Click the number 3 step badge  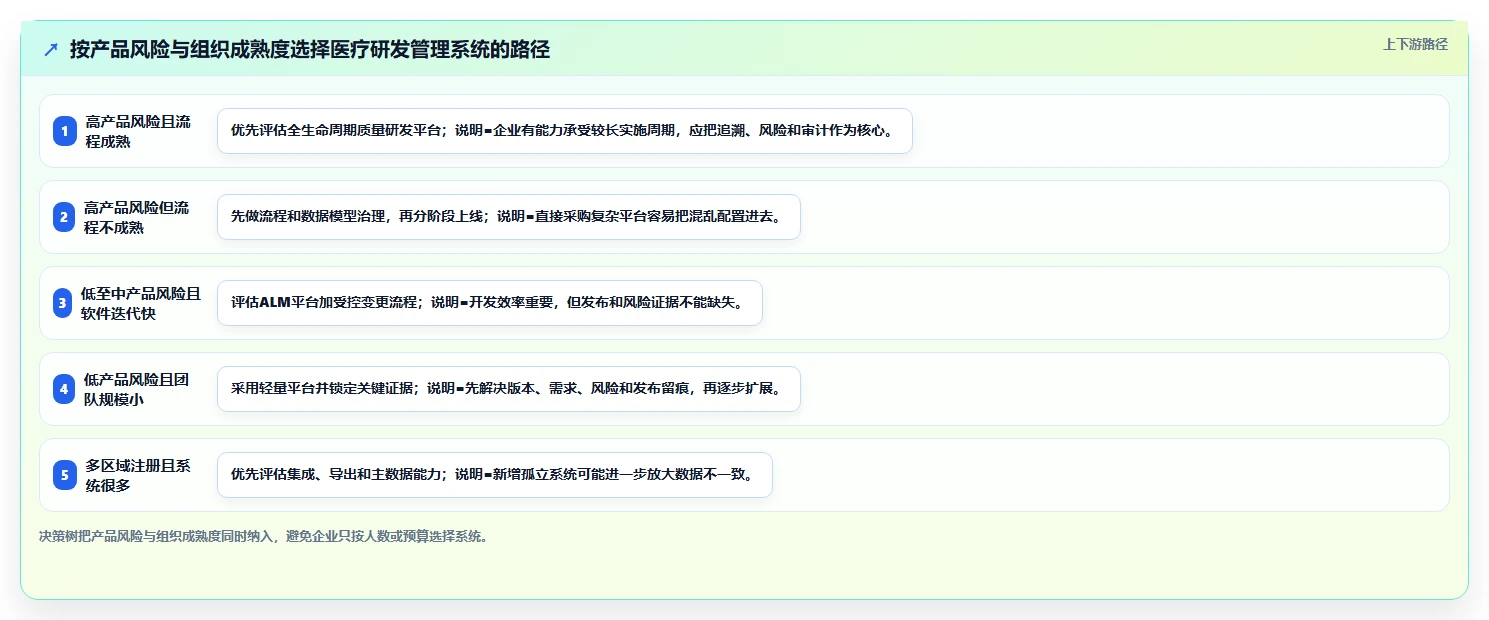pyautogui.click(x=63, y=303)
